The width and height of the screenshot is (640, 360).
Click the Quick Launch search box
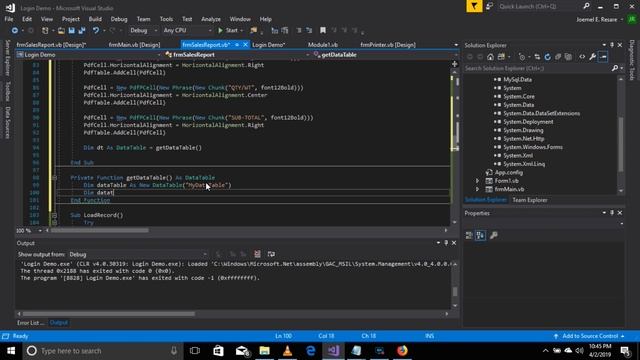click(x=540, y=7)
